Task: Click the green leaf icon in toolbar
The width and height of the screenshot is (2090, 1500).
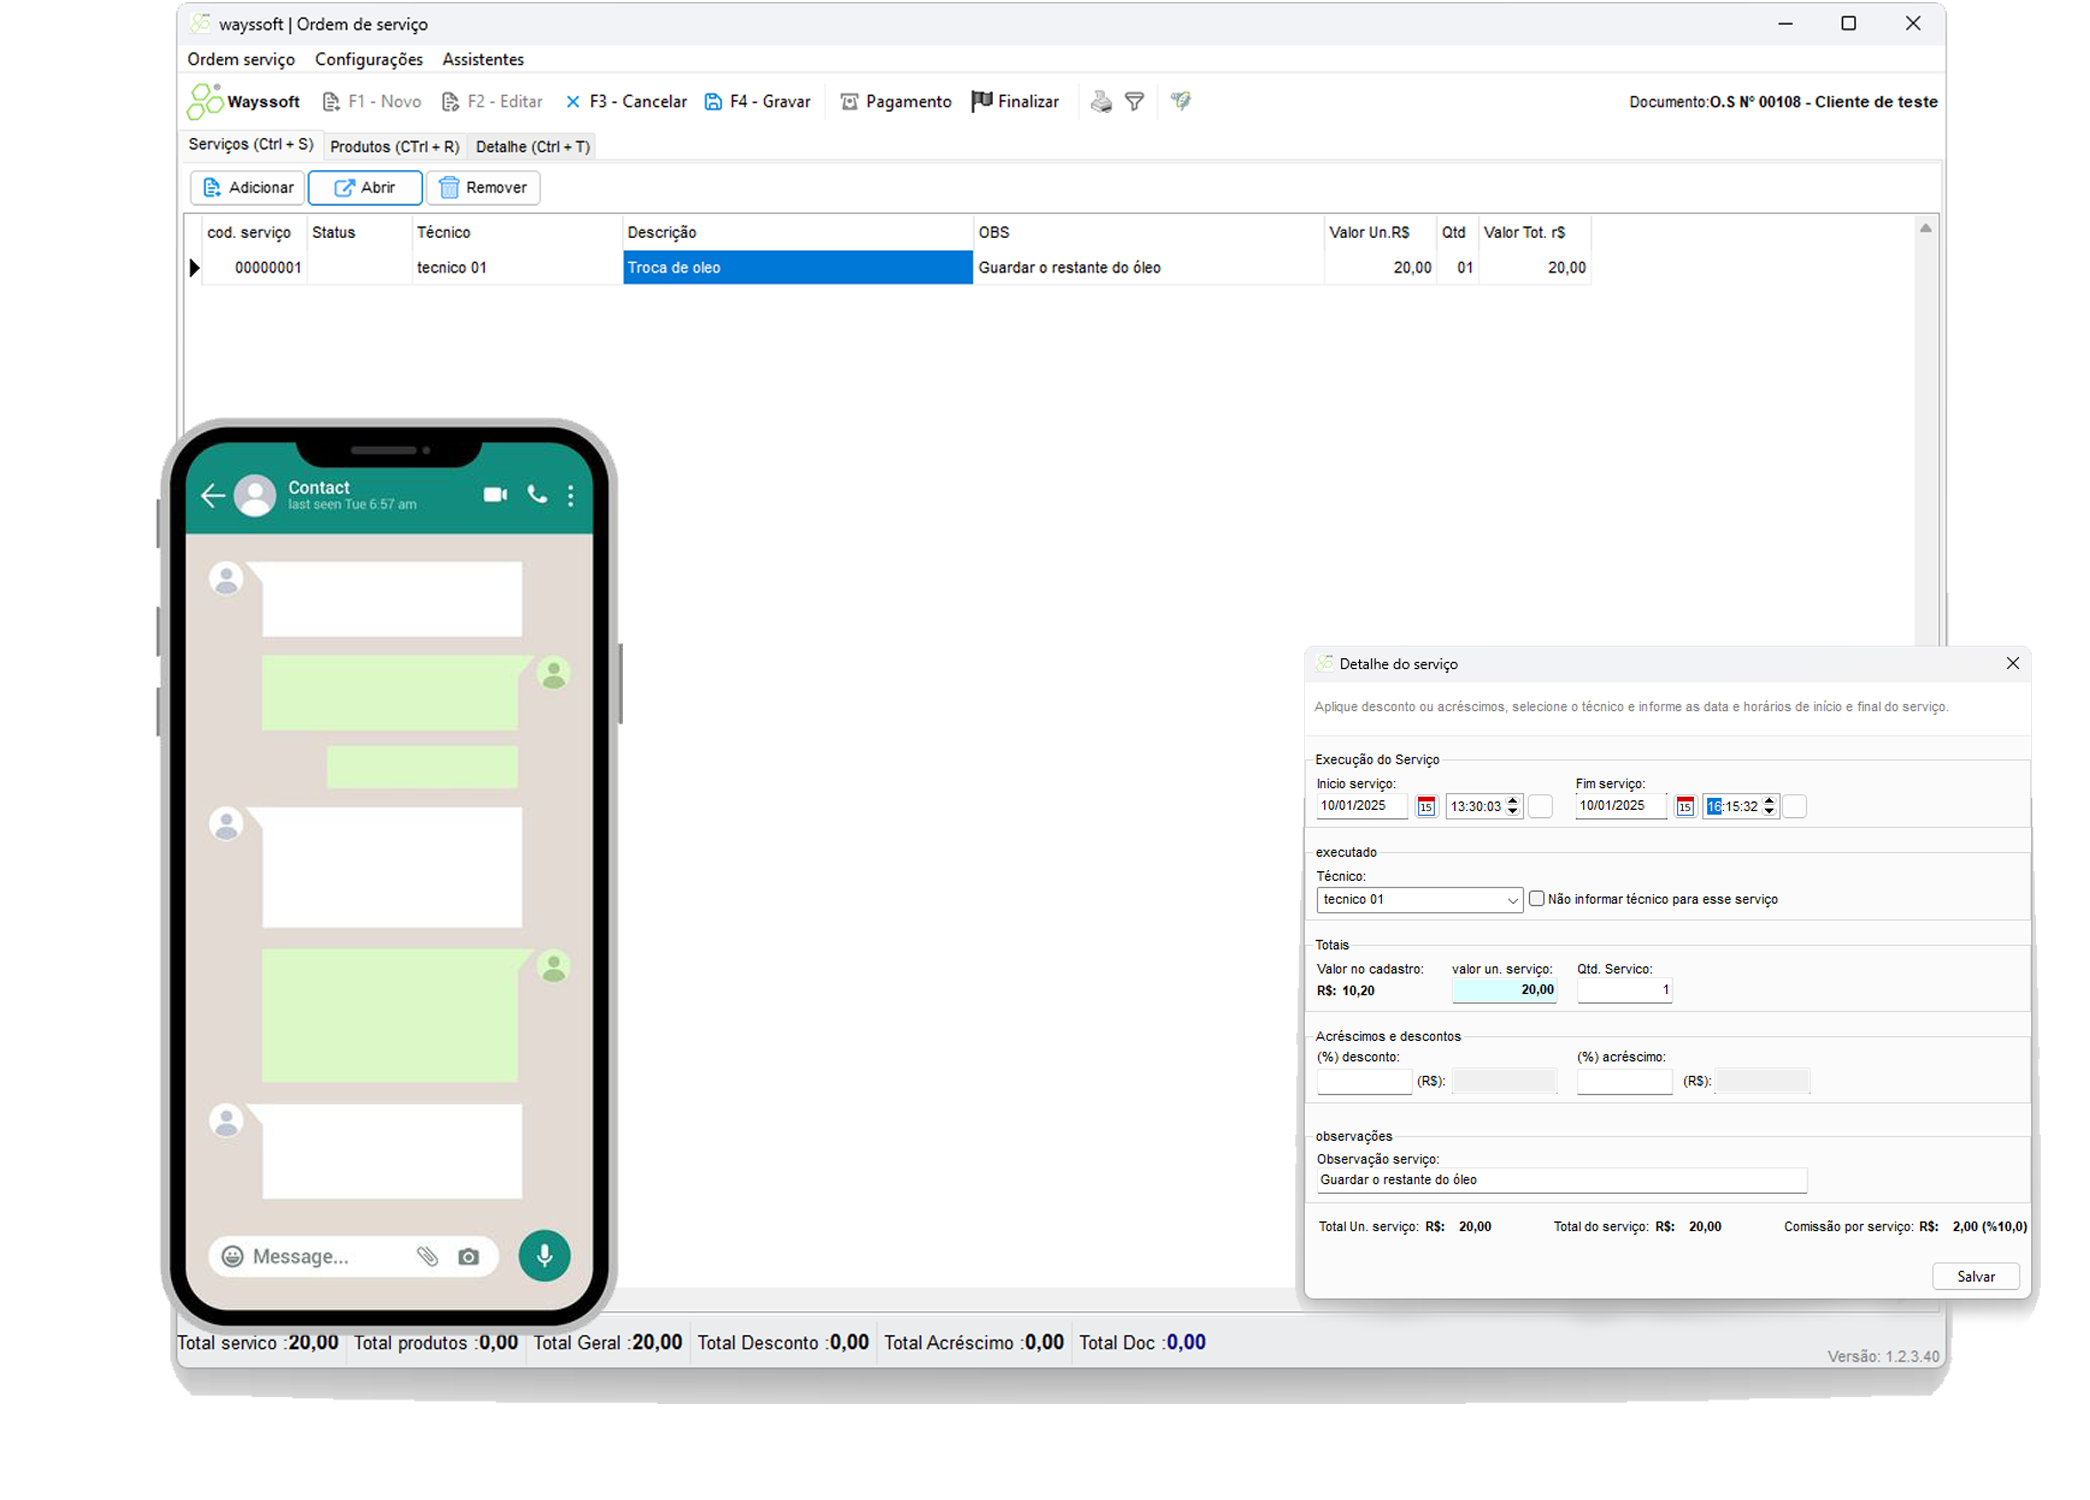Action: pos(1181,101)
